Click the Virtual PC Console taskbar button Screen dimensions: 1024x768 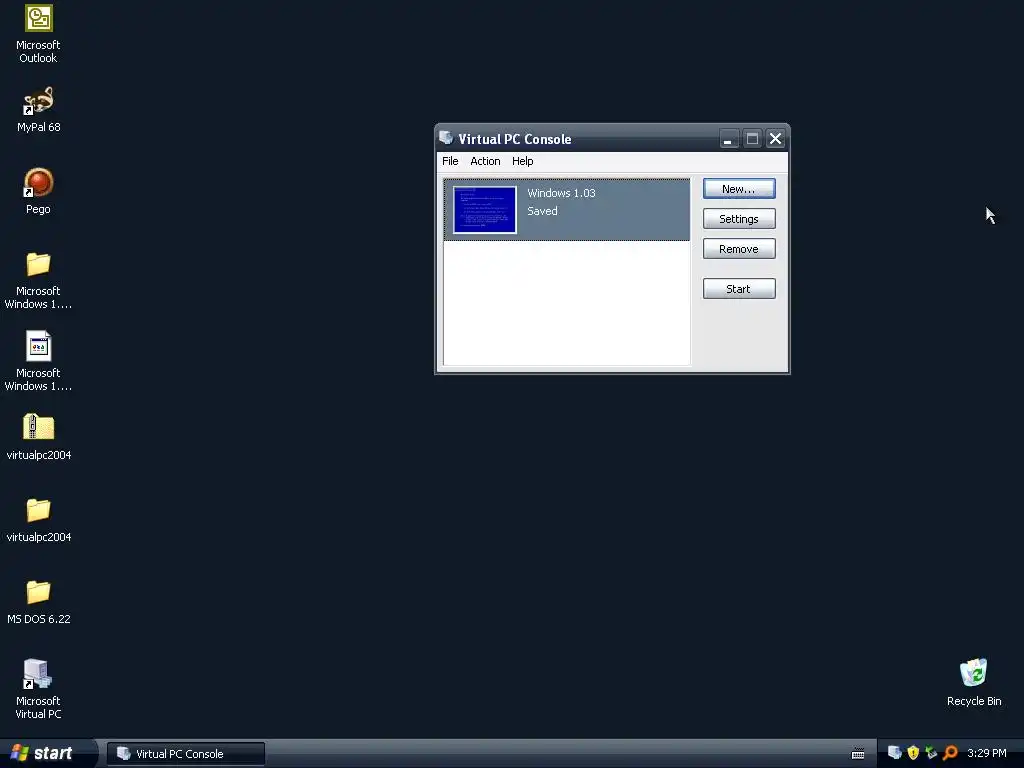coord(186,754)
